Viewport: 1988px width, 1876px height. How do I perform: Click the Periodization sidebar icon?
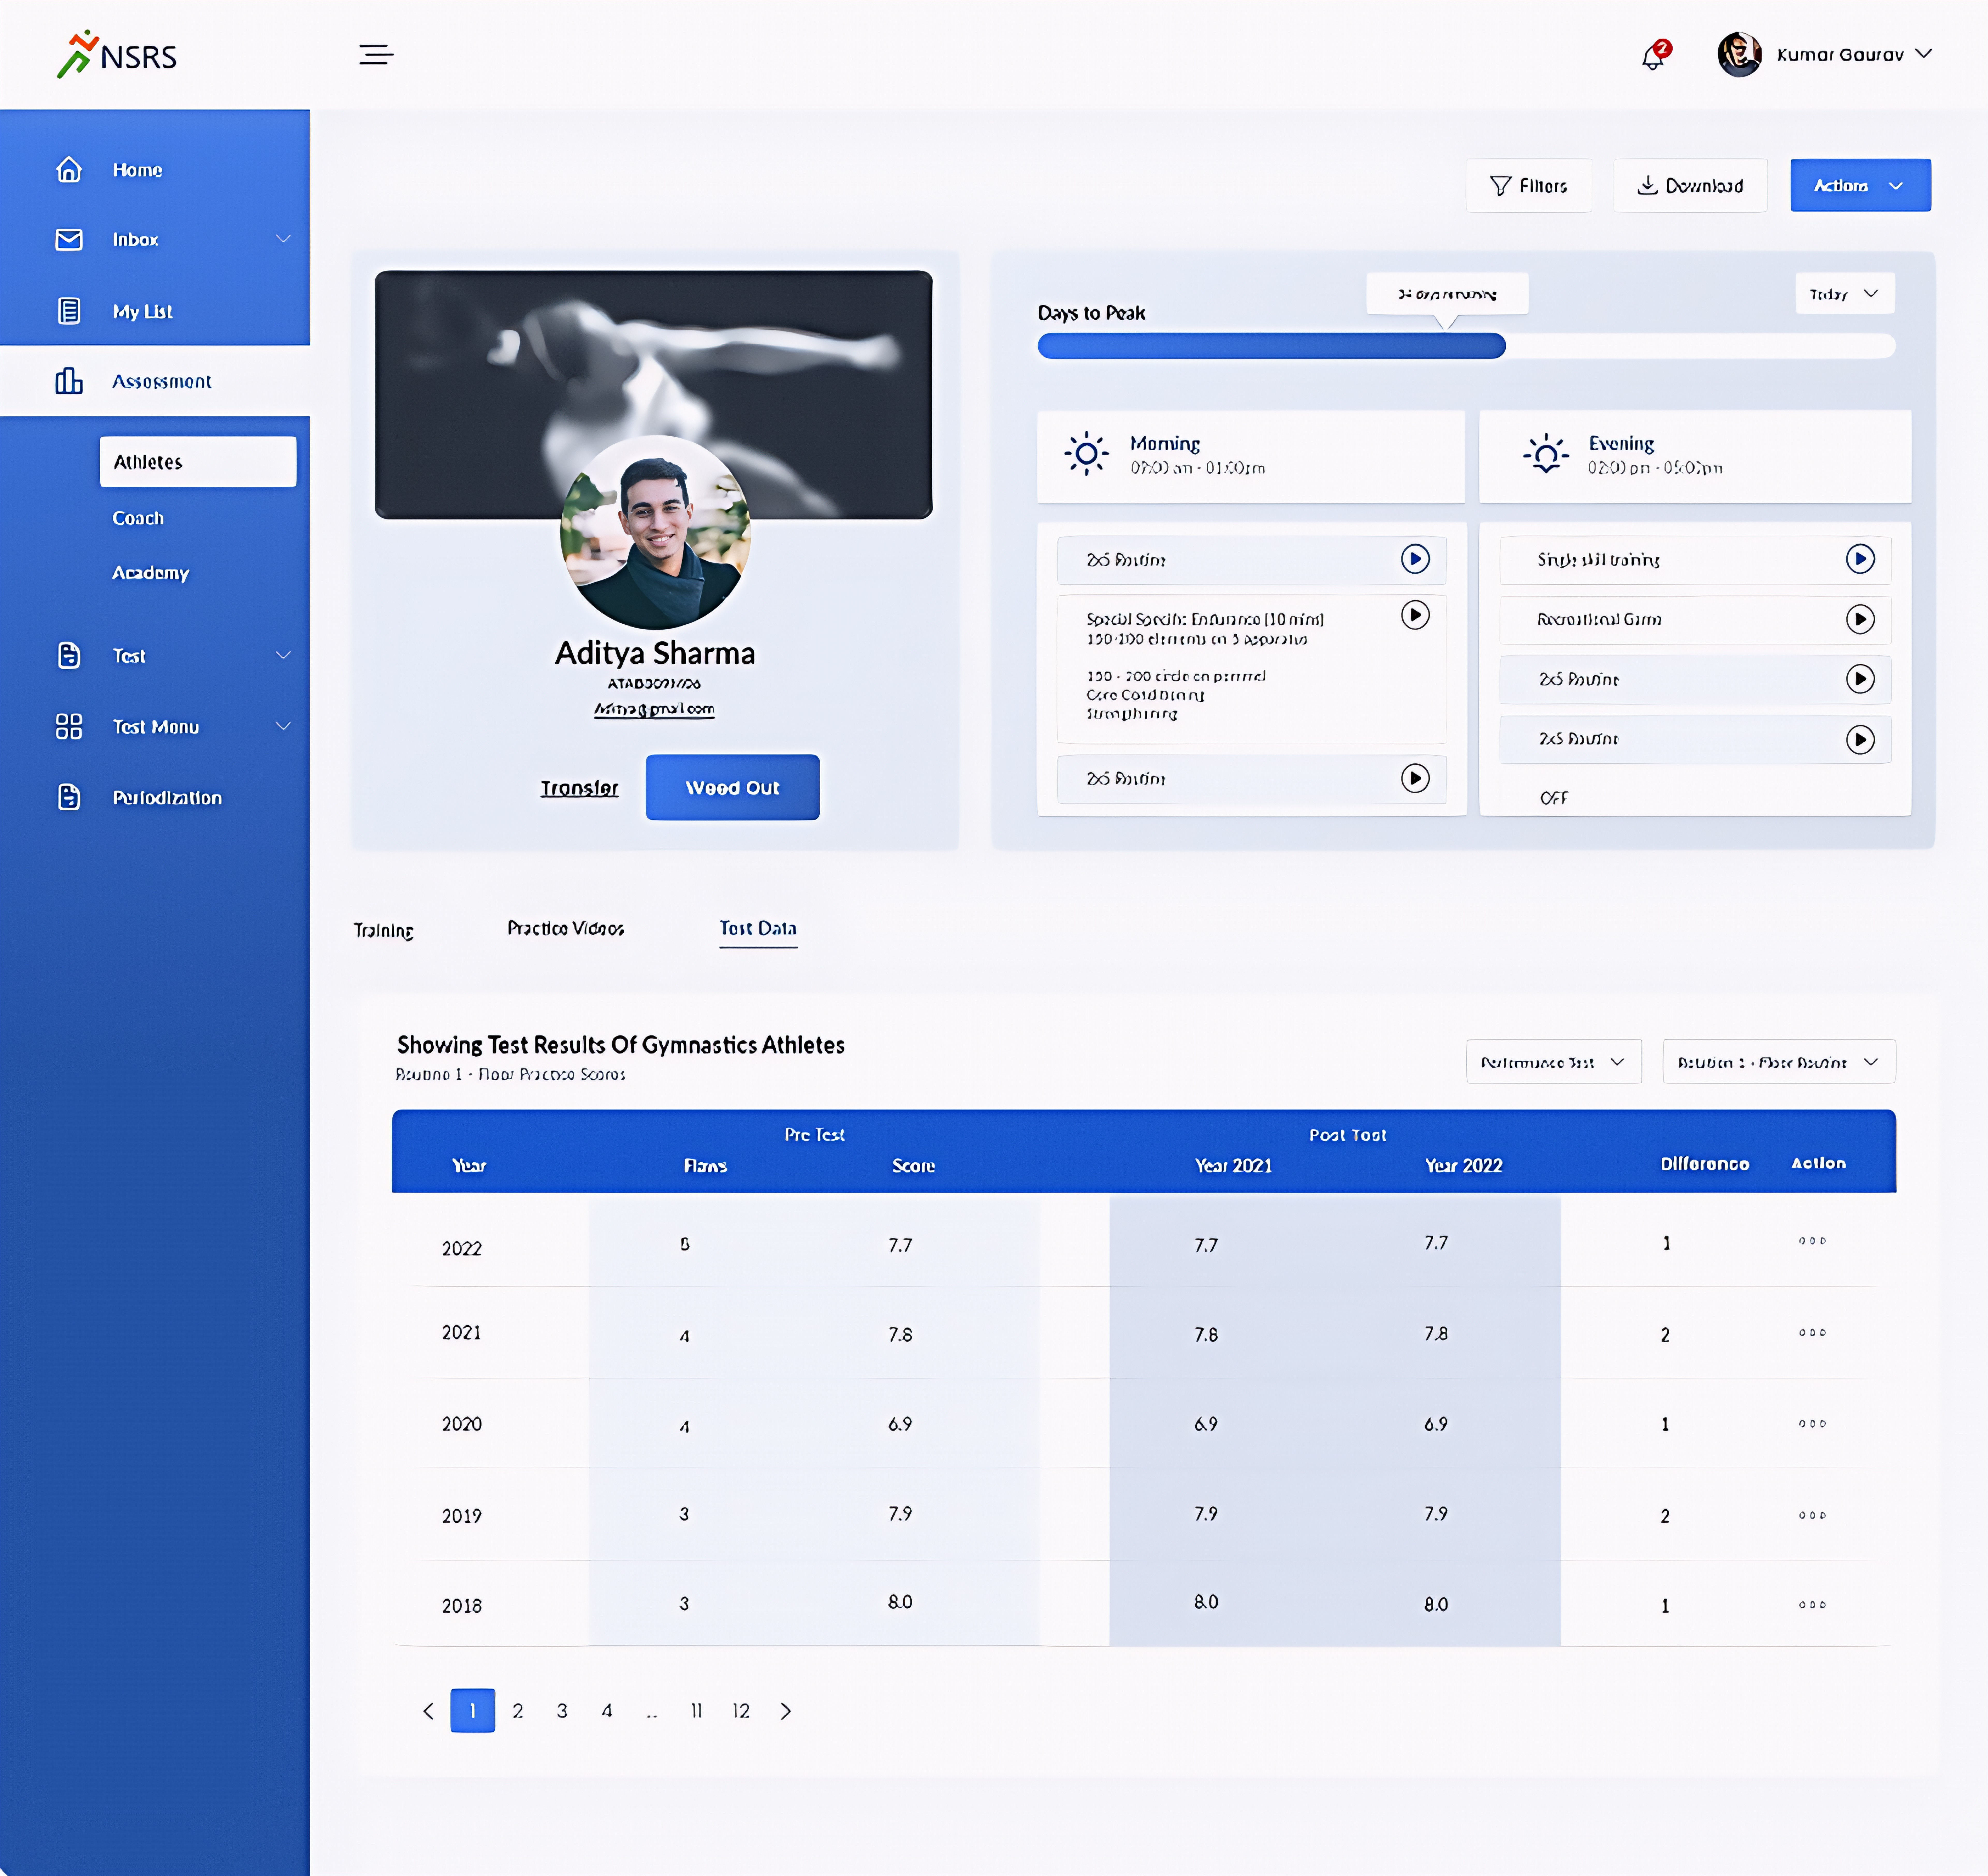[x=69, y=797]
